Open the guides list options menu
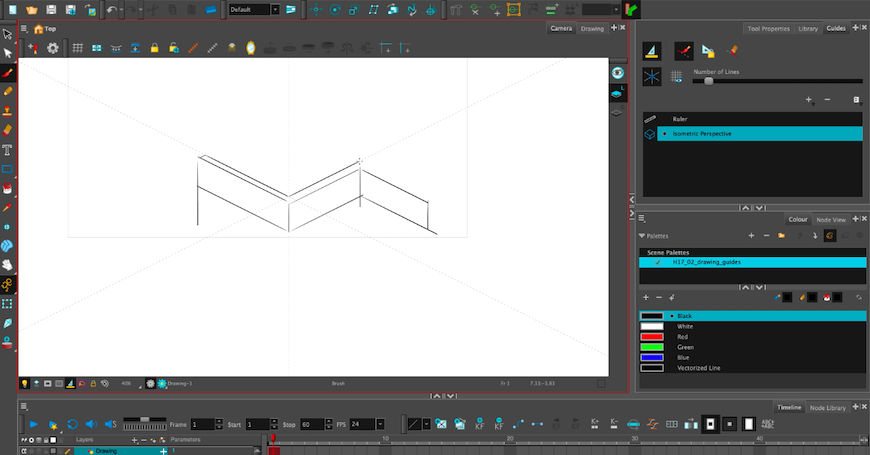Viewport: 870px width, 455px height. (857, 100)
